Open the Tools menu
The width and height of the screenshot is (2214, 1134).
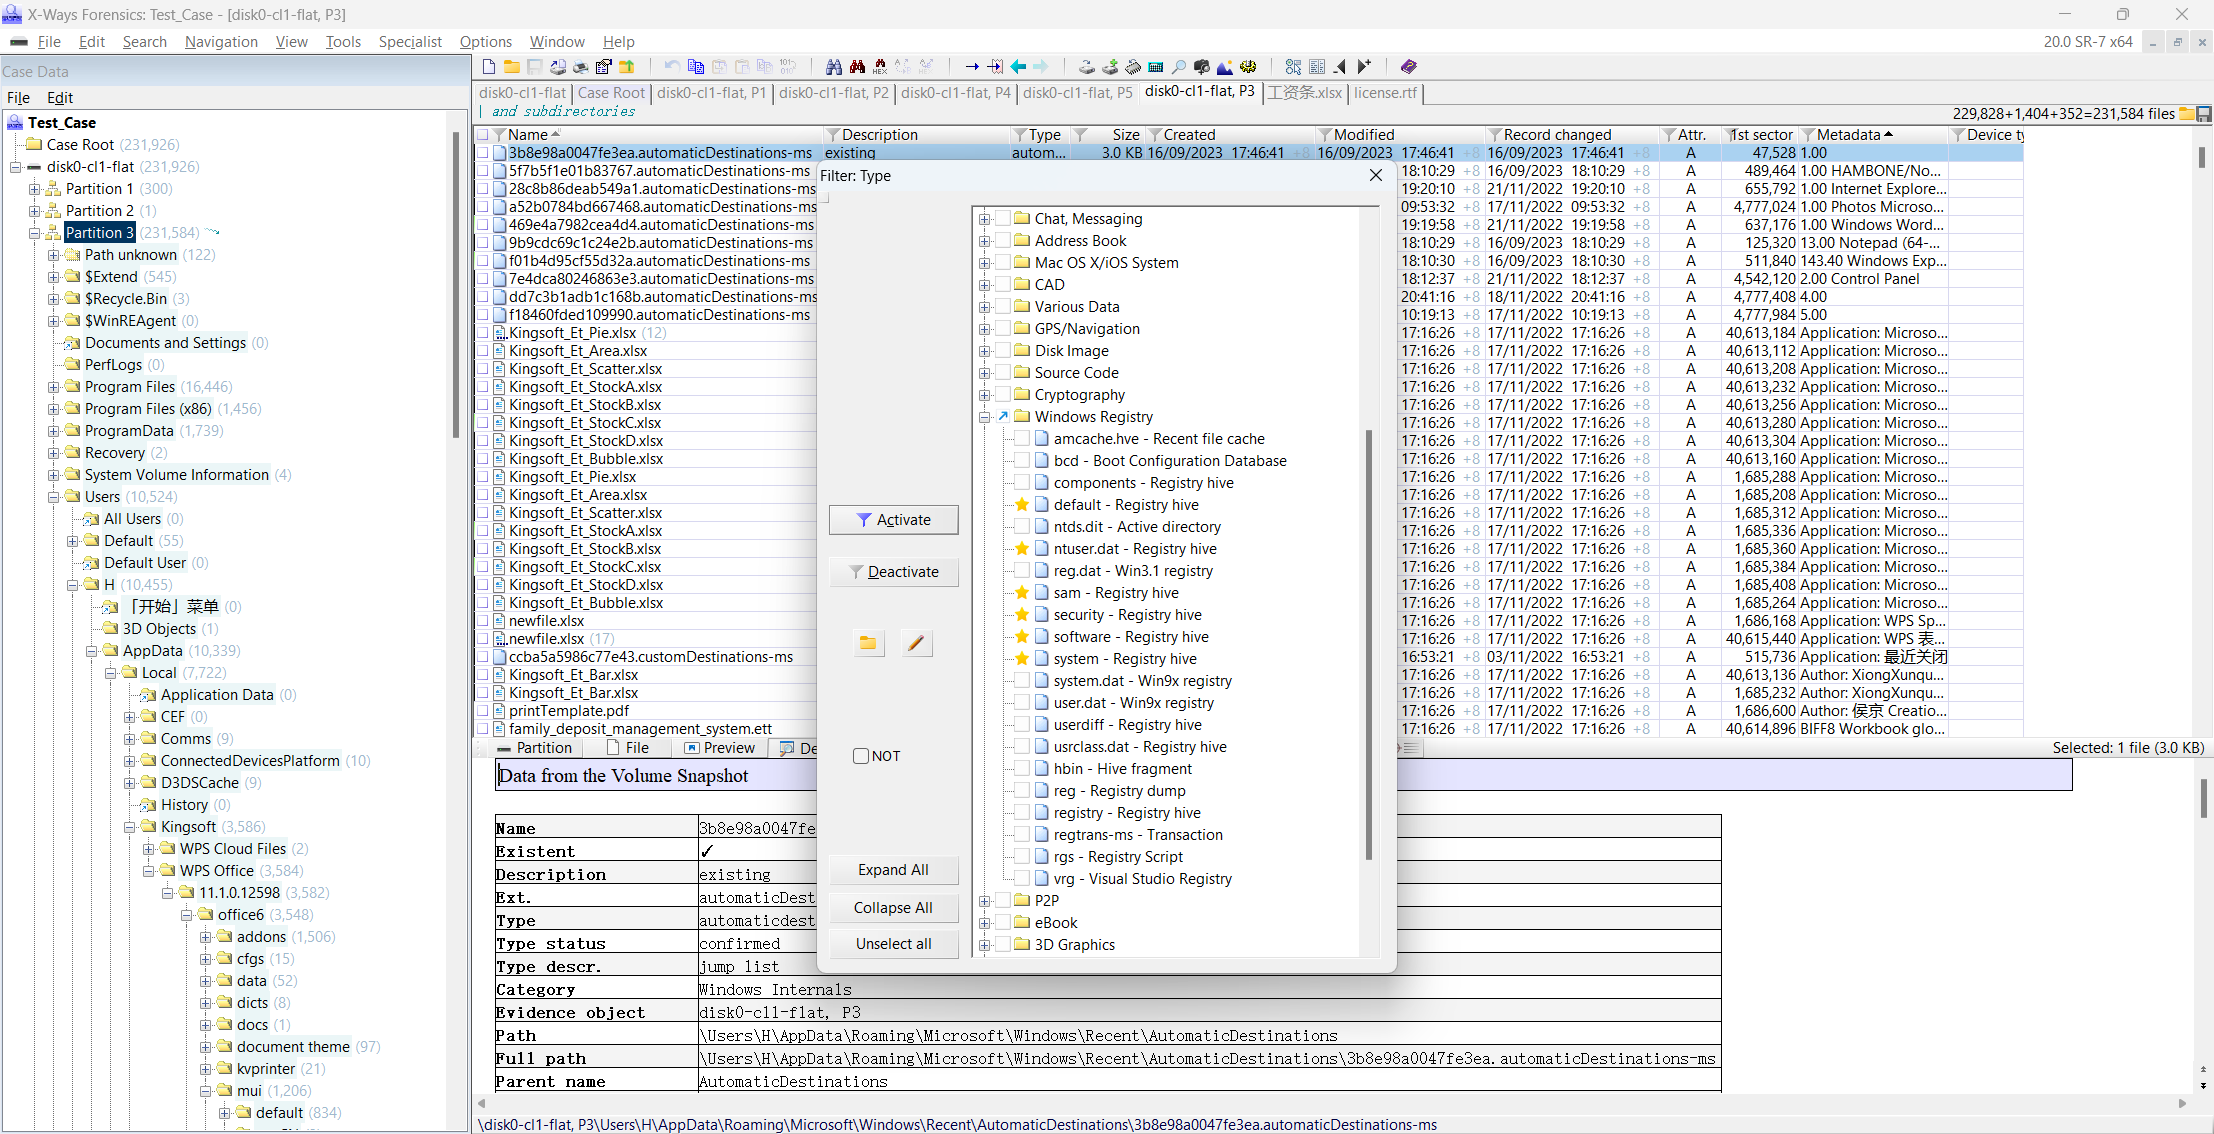[x=343, y=42]
